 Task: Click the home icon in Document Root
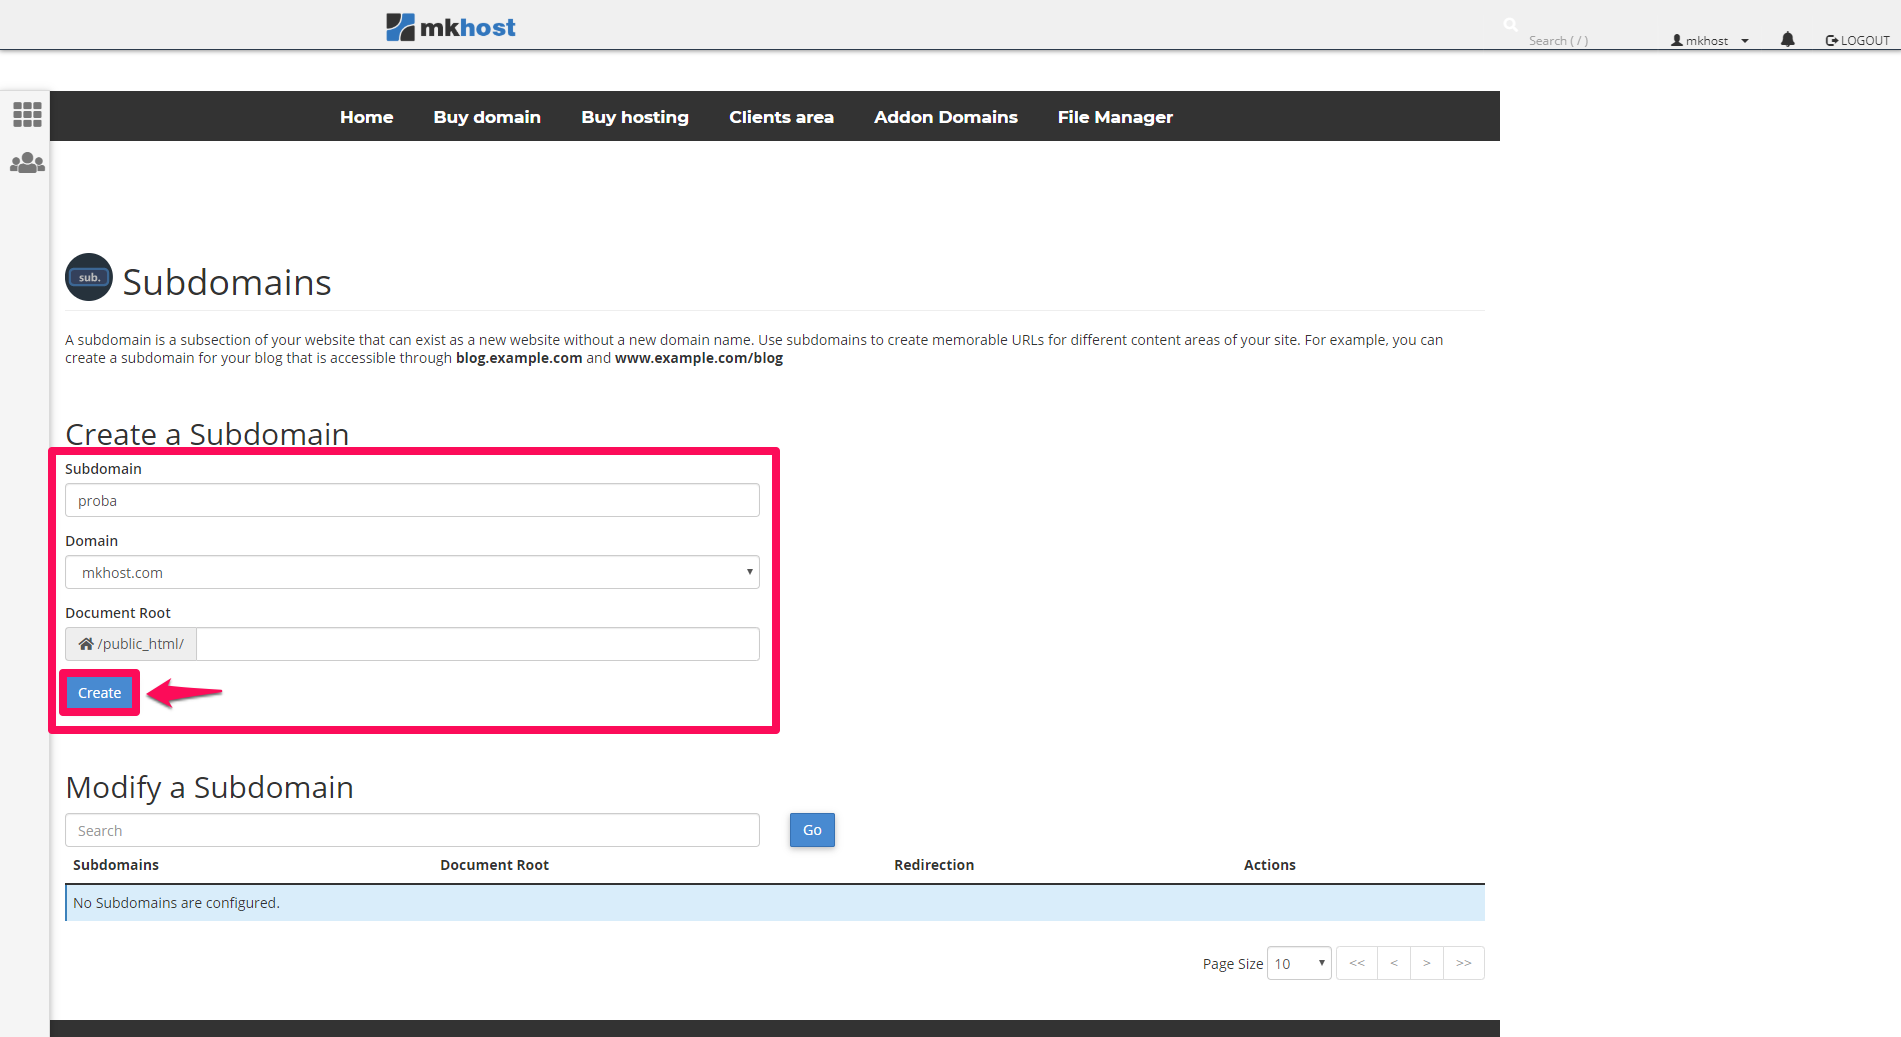(x=86, y=644)
